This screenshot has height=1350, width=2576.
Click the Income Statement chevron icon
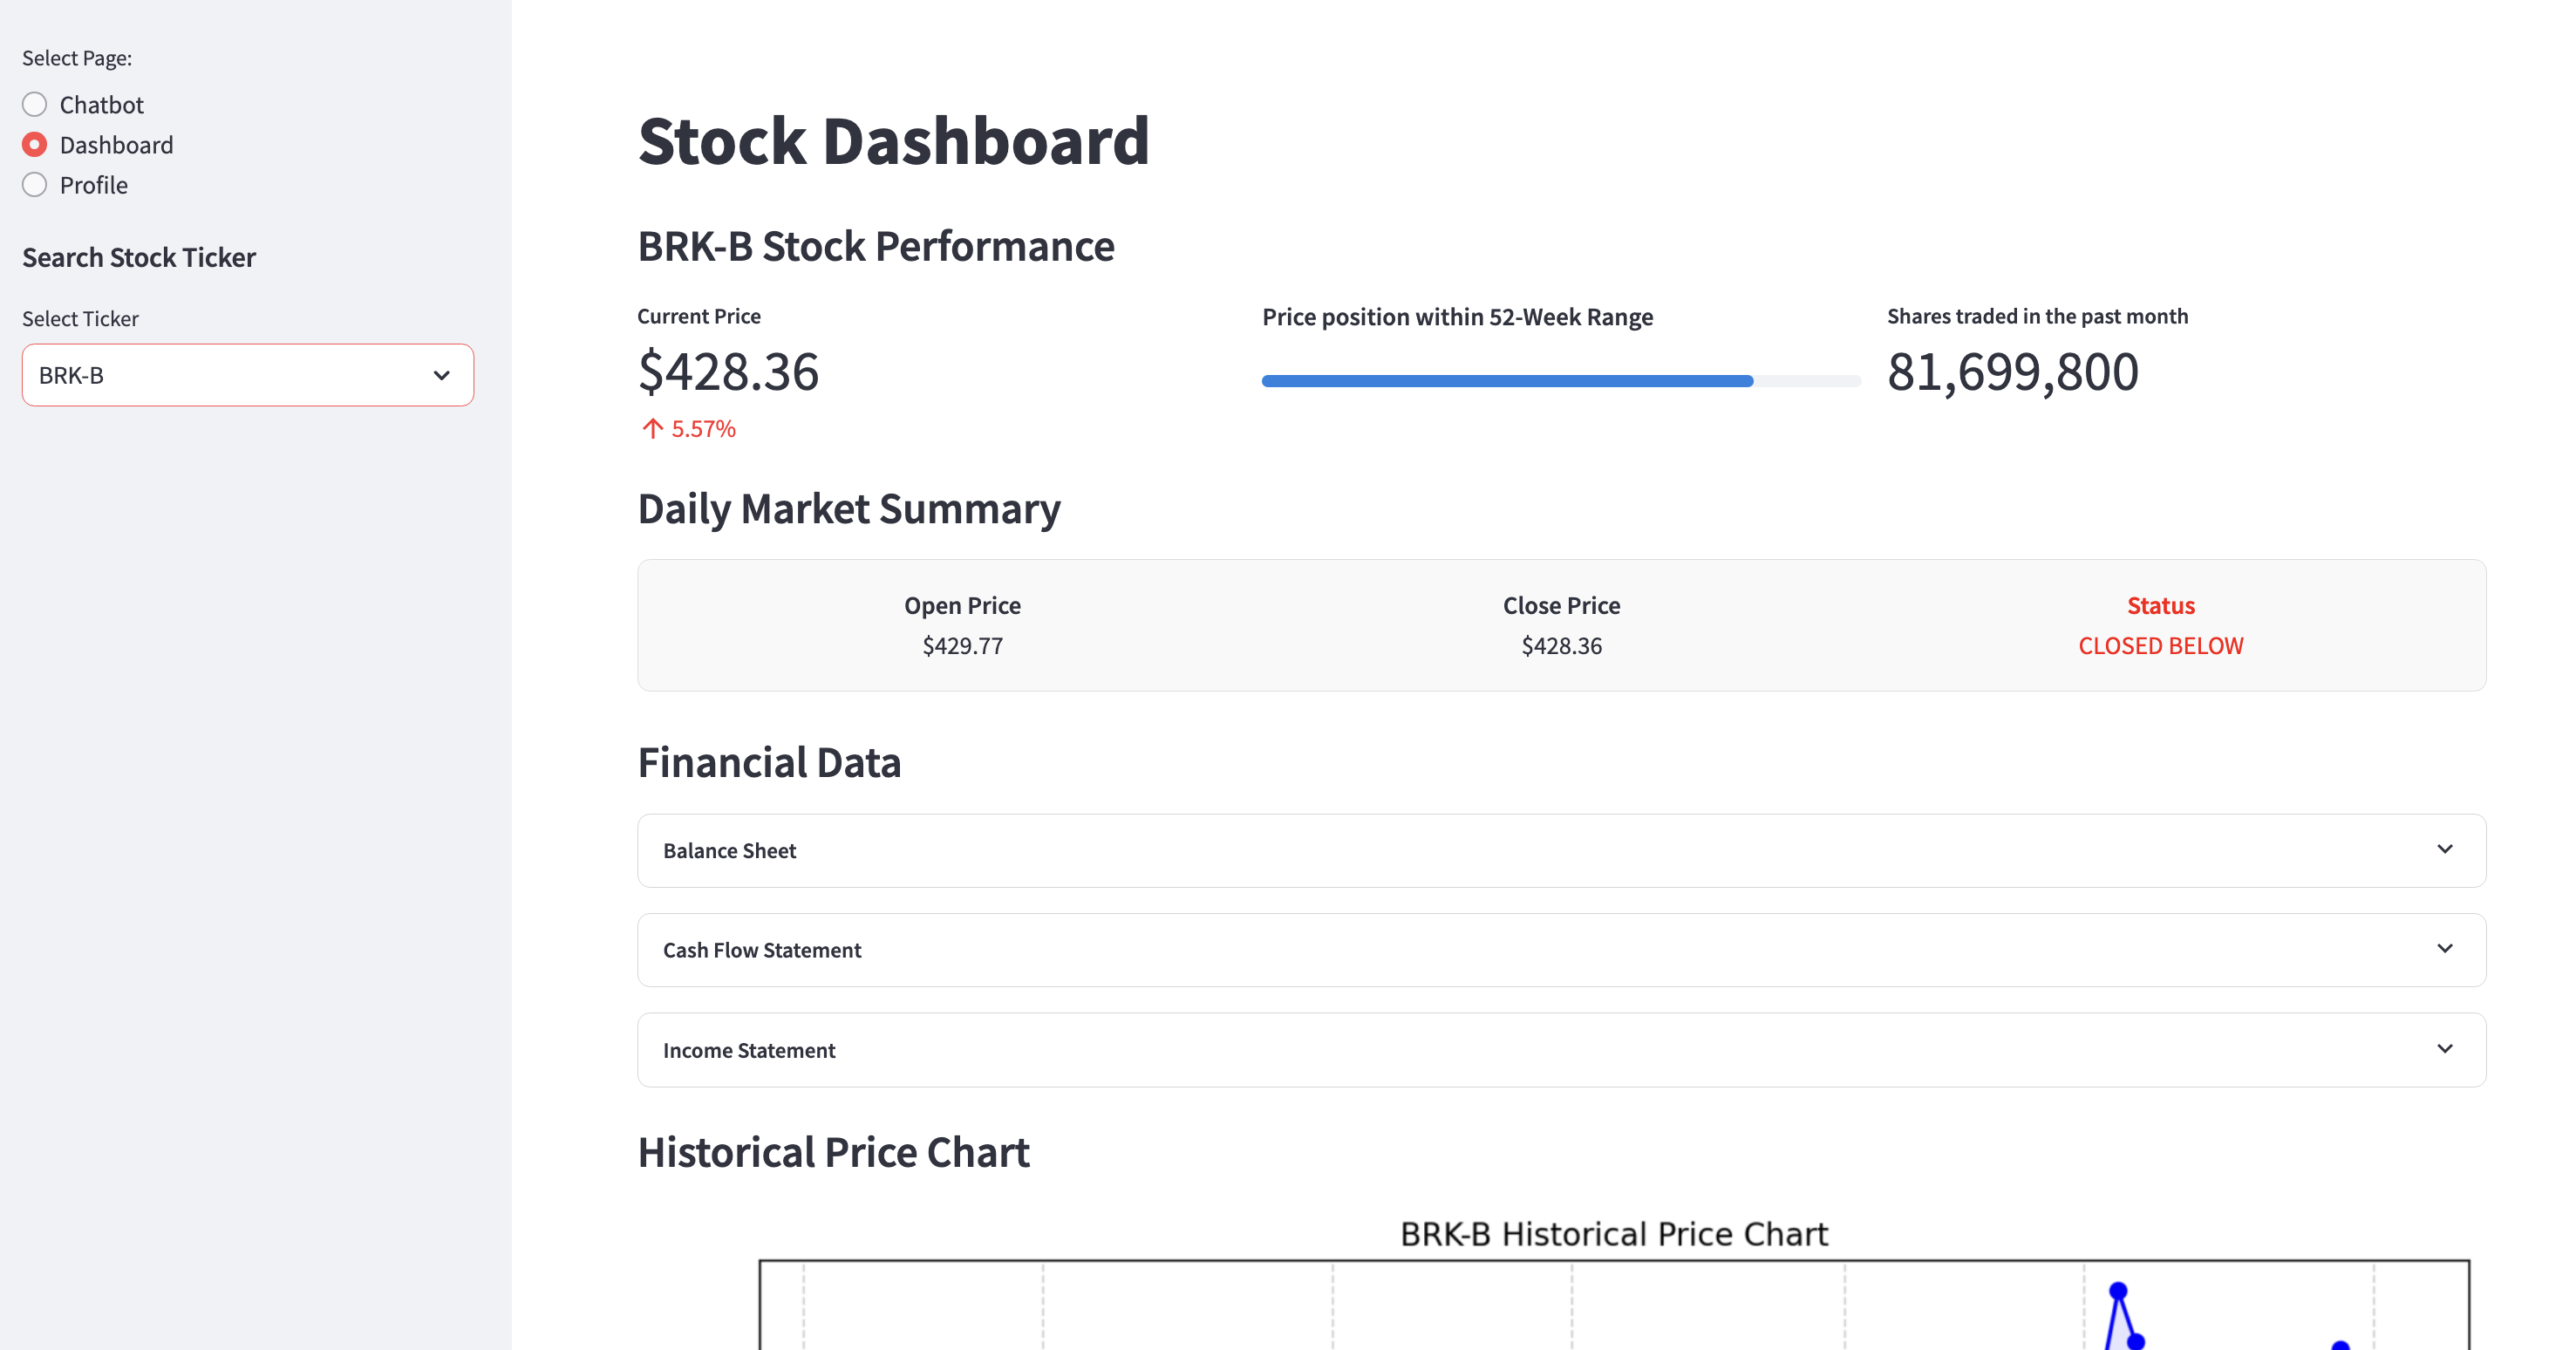[x=2444, y=1048]
